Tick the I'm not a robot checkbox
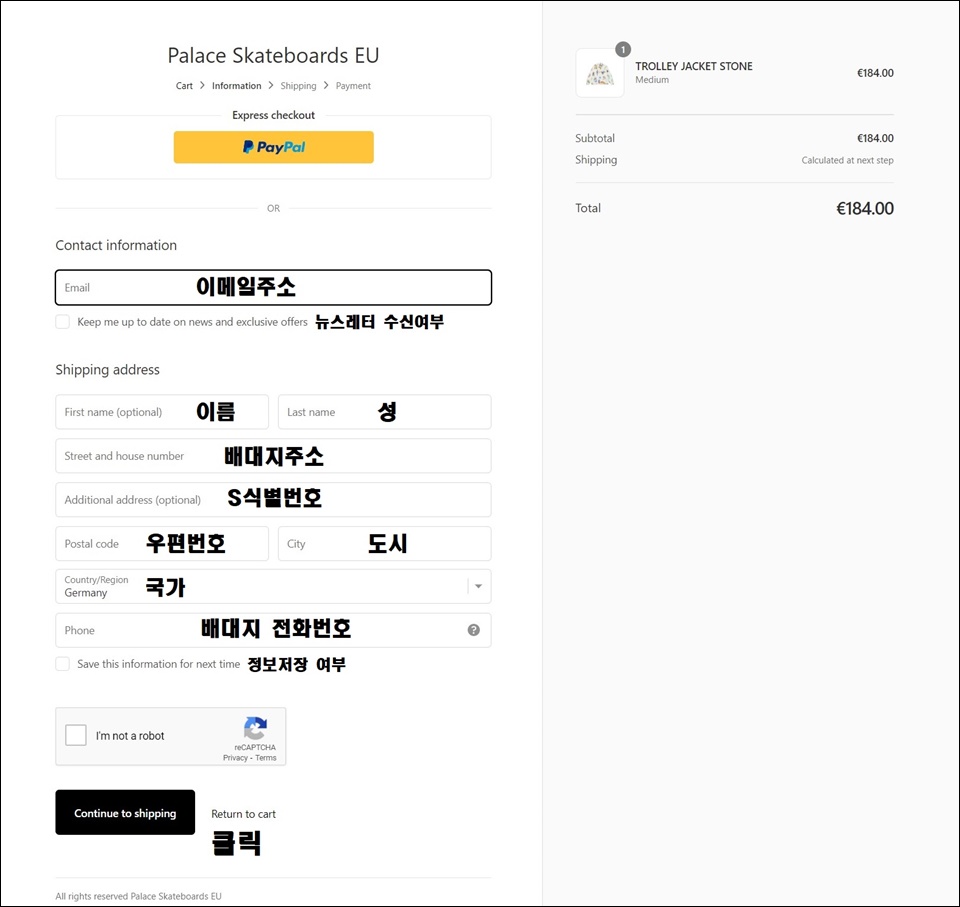The image size is (960, 907). [x=76, y=735]
